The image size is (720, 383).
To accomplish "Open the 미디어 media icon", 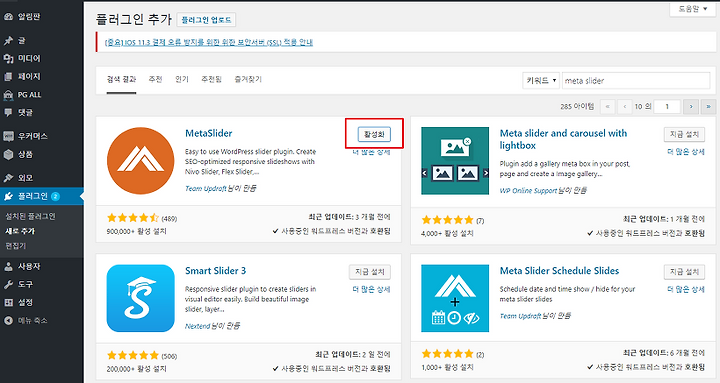I will pyautogui.click(x=8, y=59).
